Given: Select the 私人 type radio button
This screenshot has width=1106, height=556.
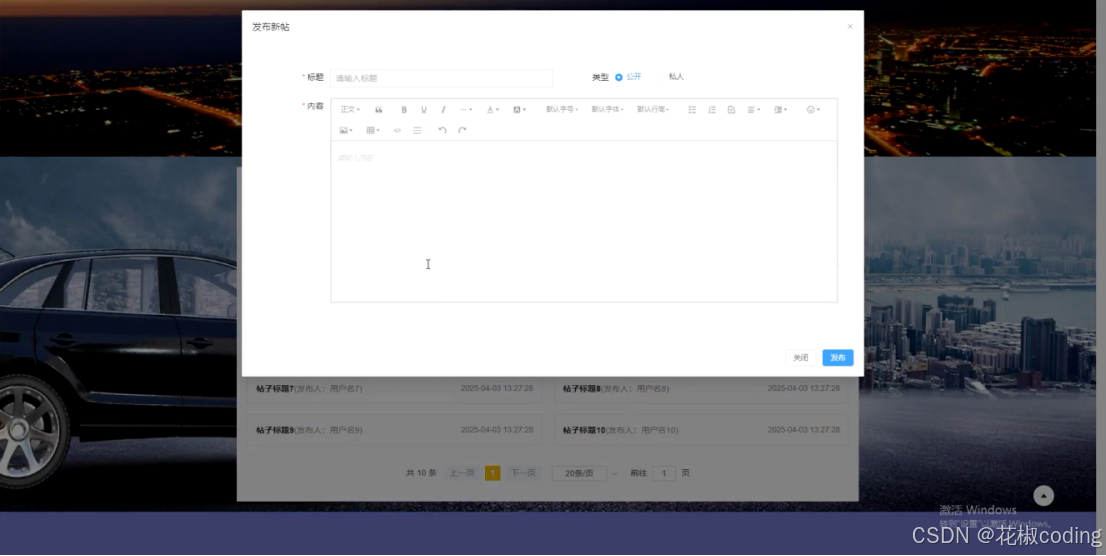Looking at the screenshot, I should point(661,77).
